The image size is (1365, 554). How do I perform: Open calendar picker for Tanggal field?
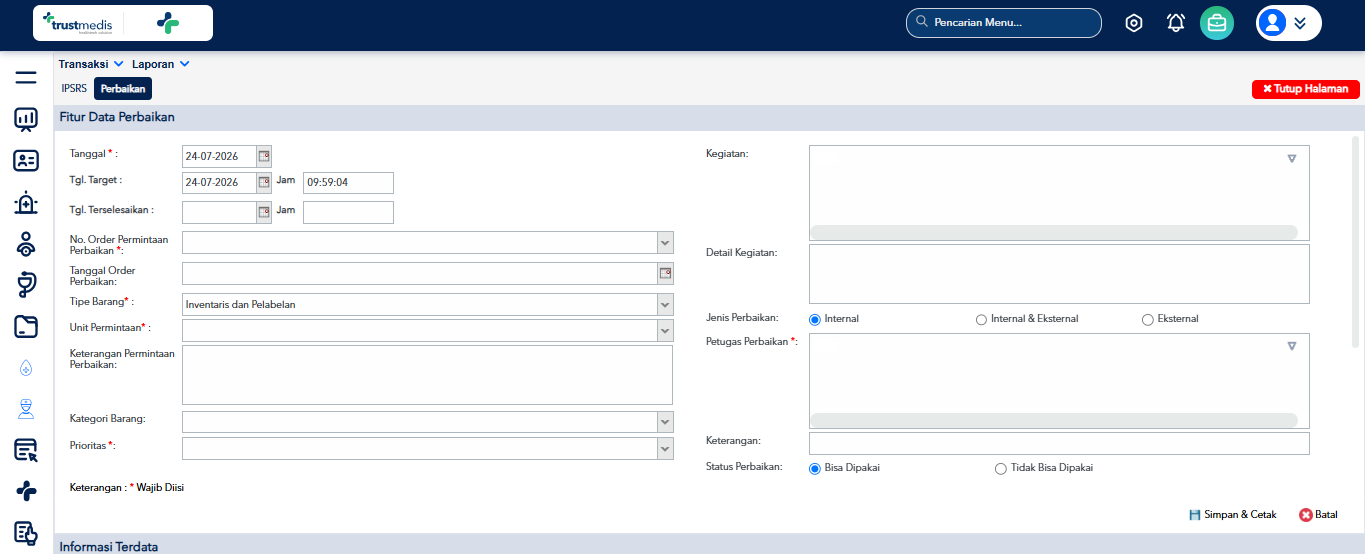(264, 156)
